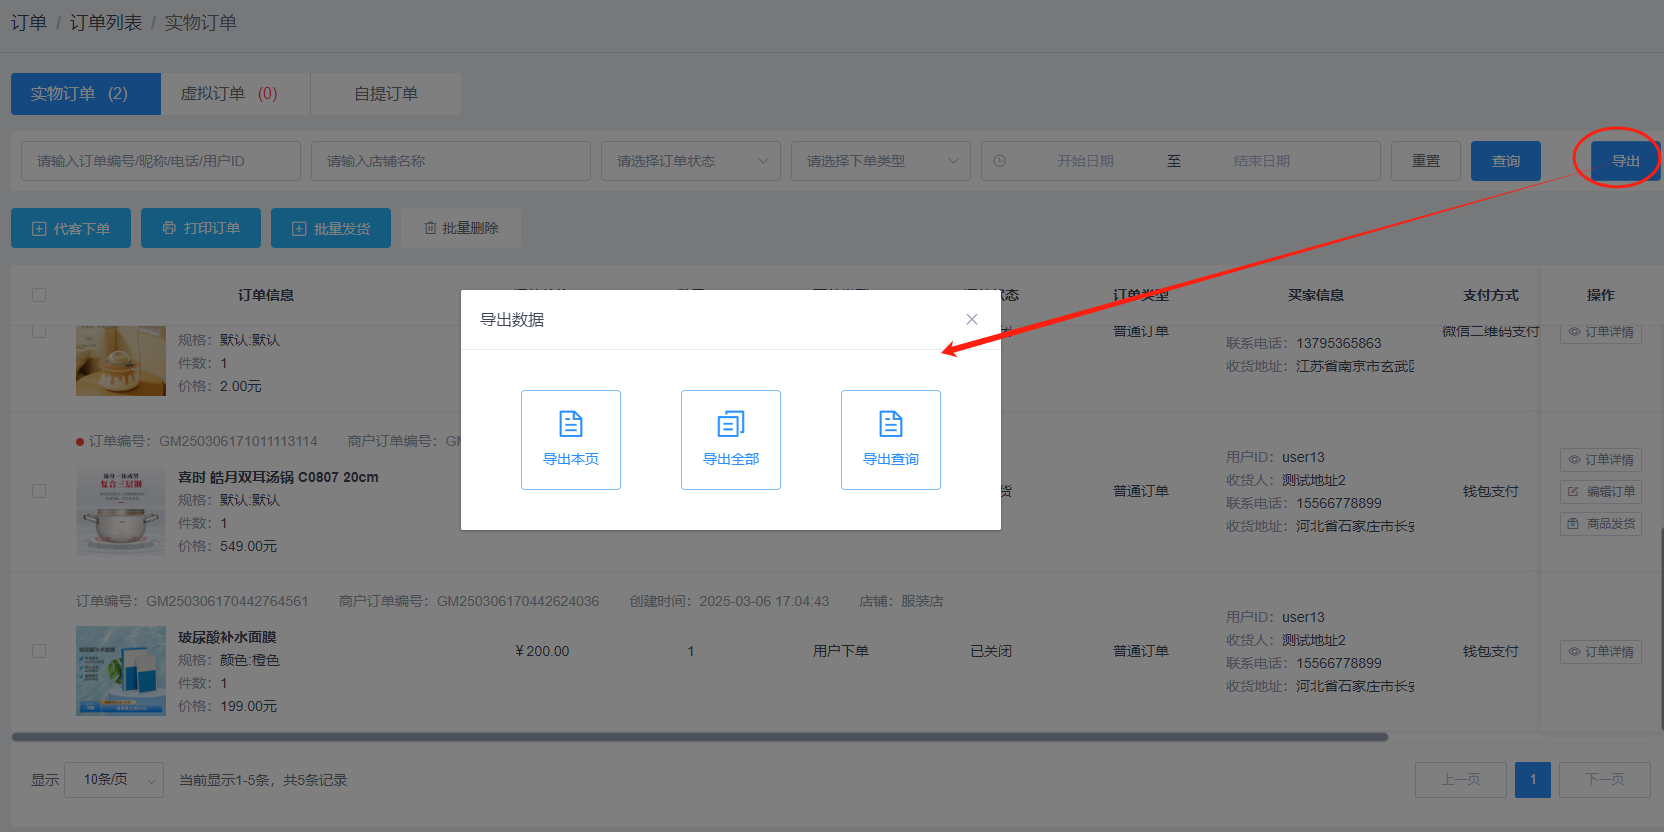Expand the 请选择订单状态 dropdown
This screenshot has width=1664, height=832.
pyautogui.click(x=690, y=161)
